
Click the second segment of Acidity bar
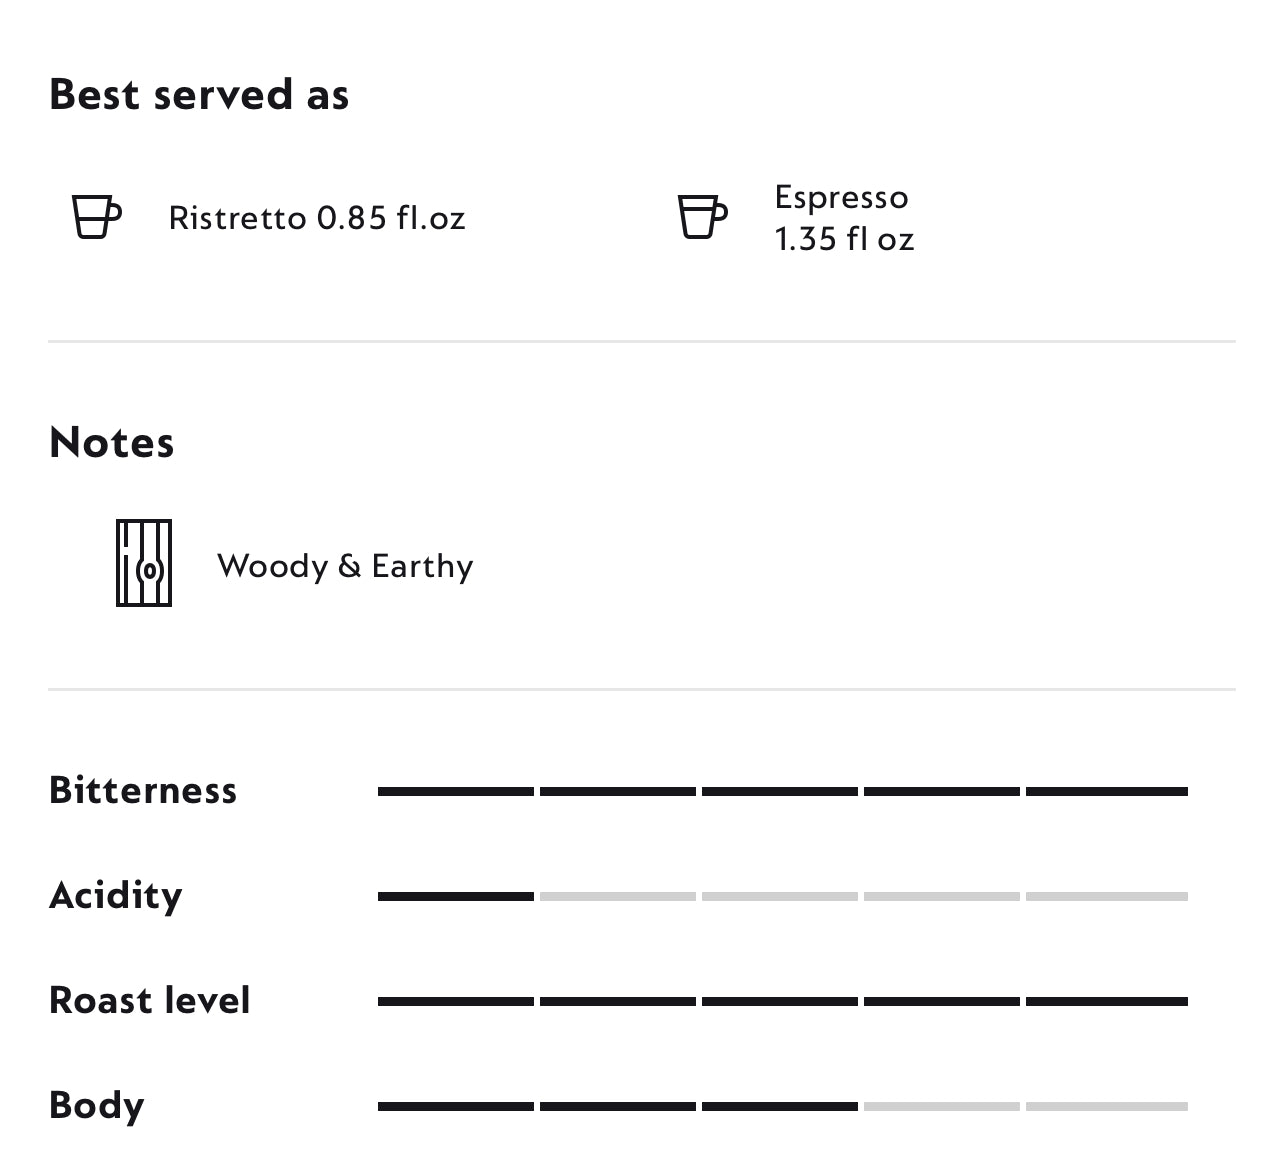pyautogui.click(x=618, y=896)
